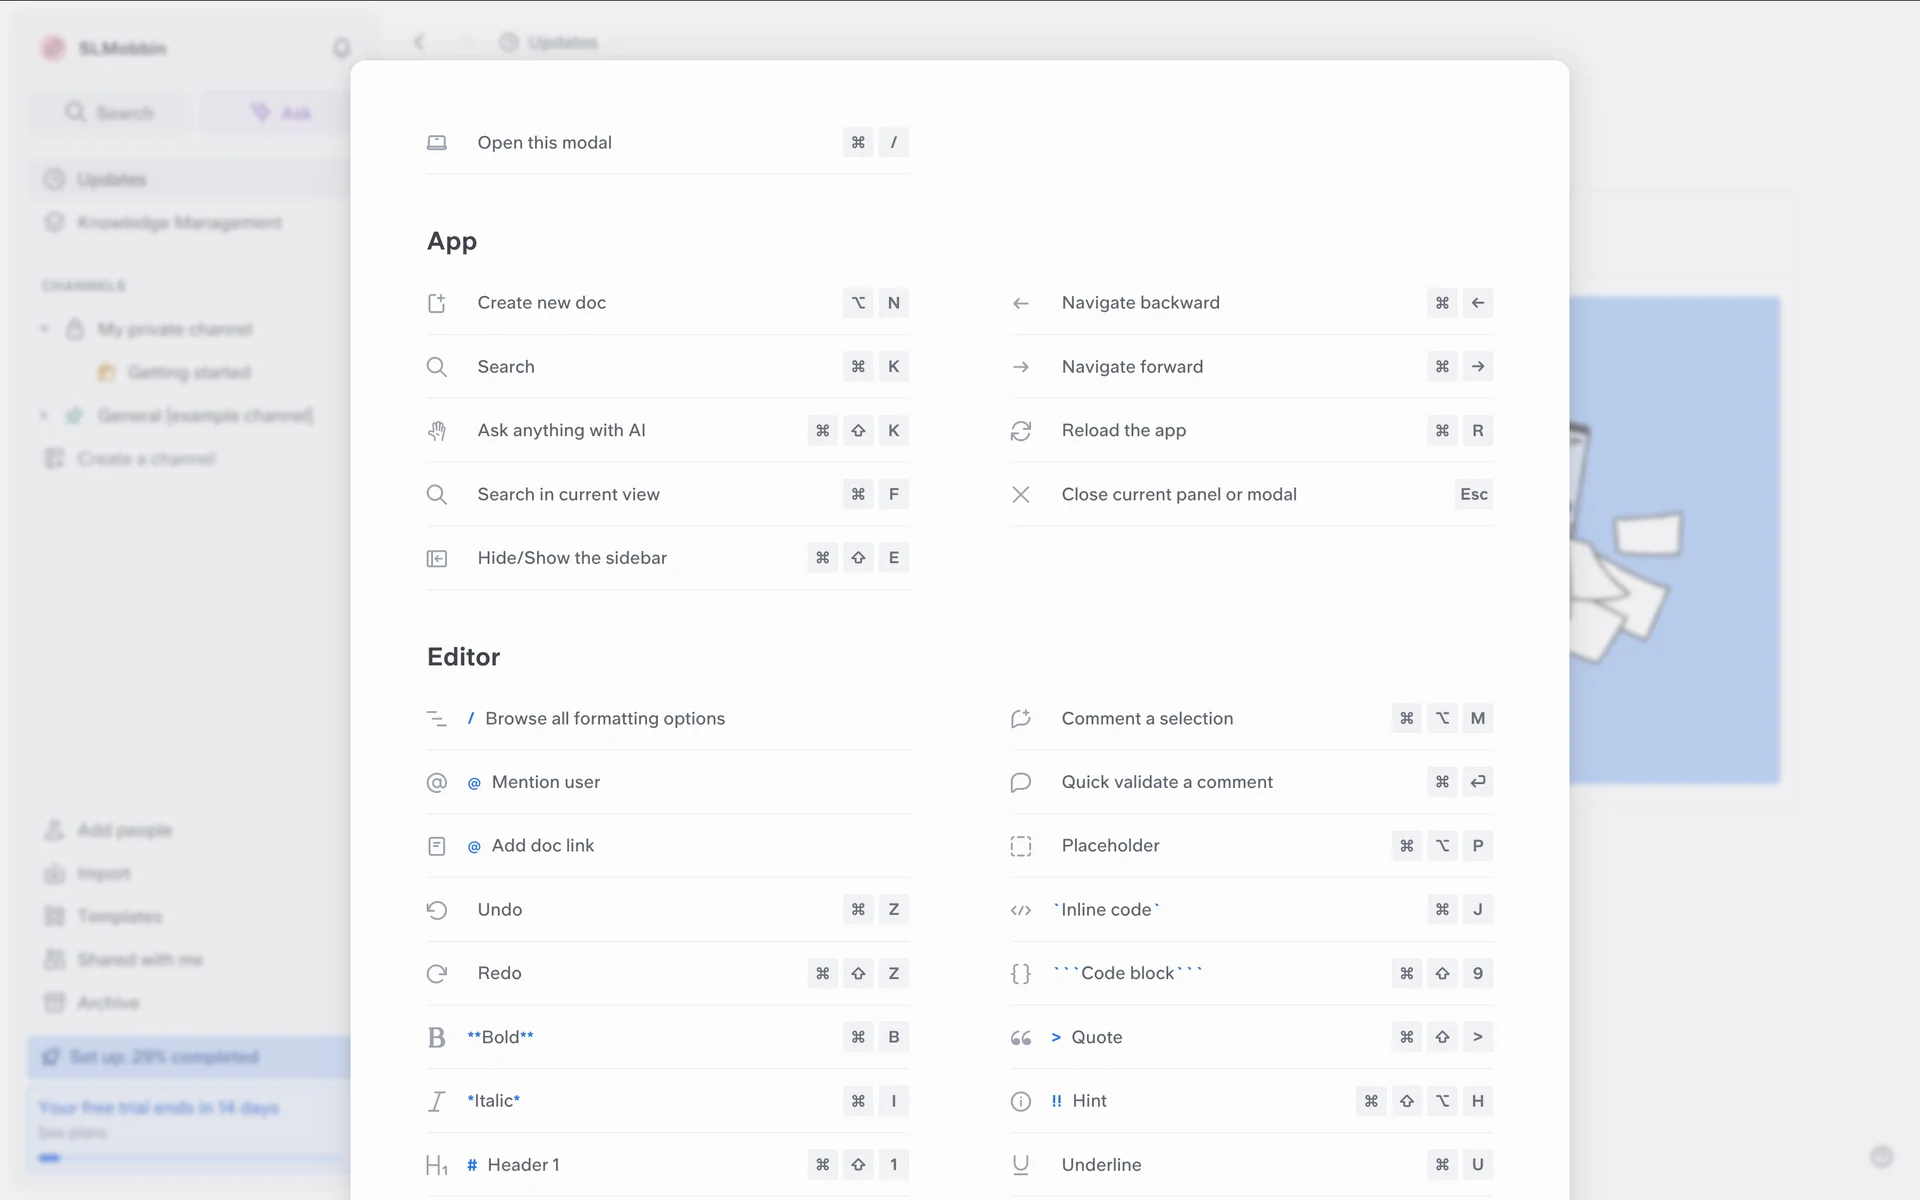Screen dimensions: 1920x1200
Task: Click the Reload the app icon
Action: tap(1020, 431)
